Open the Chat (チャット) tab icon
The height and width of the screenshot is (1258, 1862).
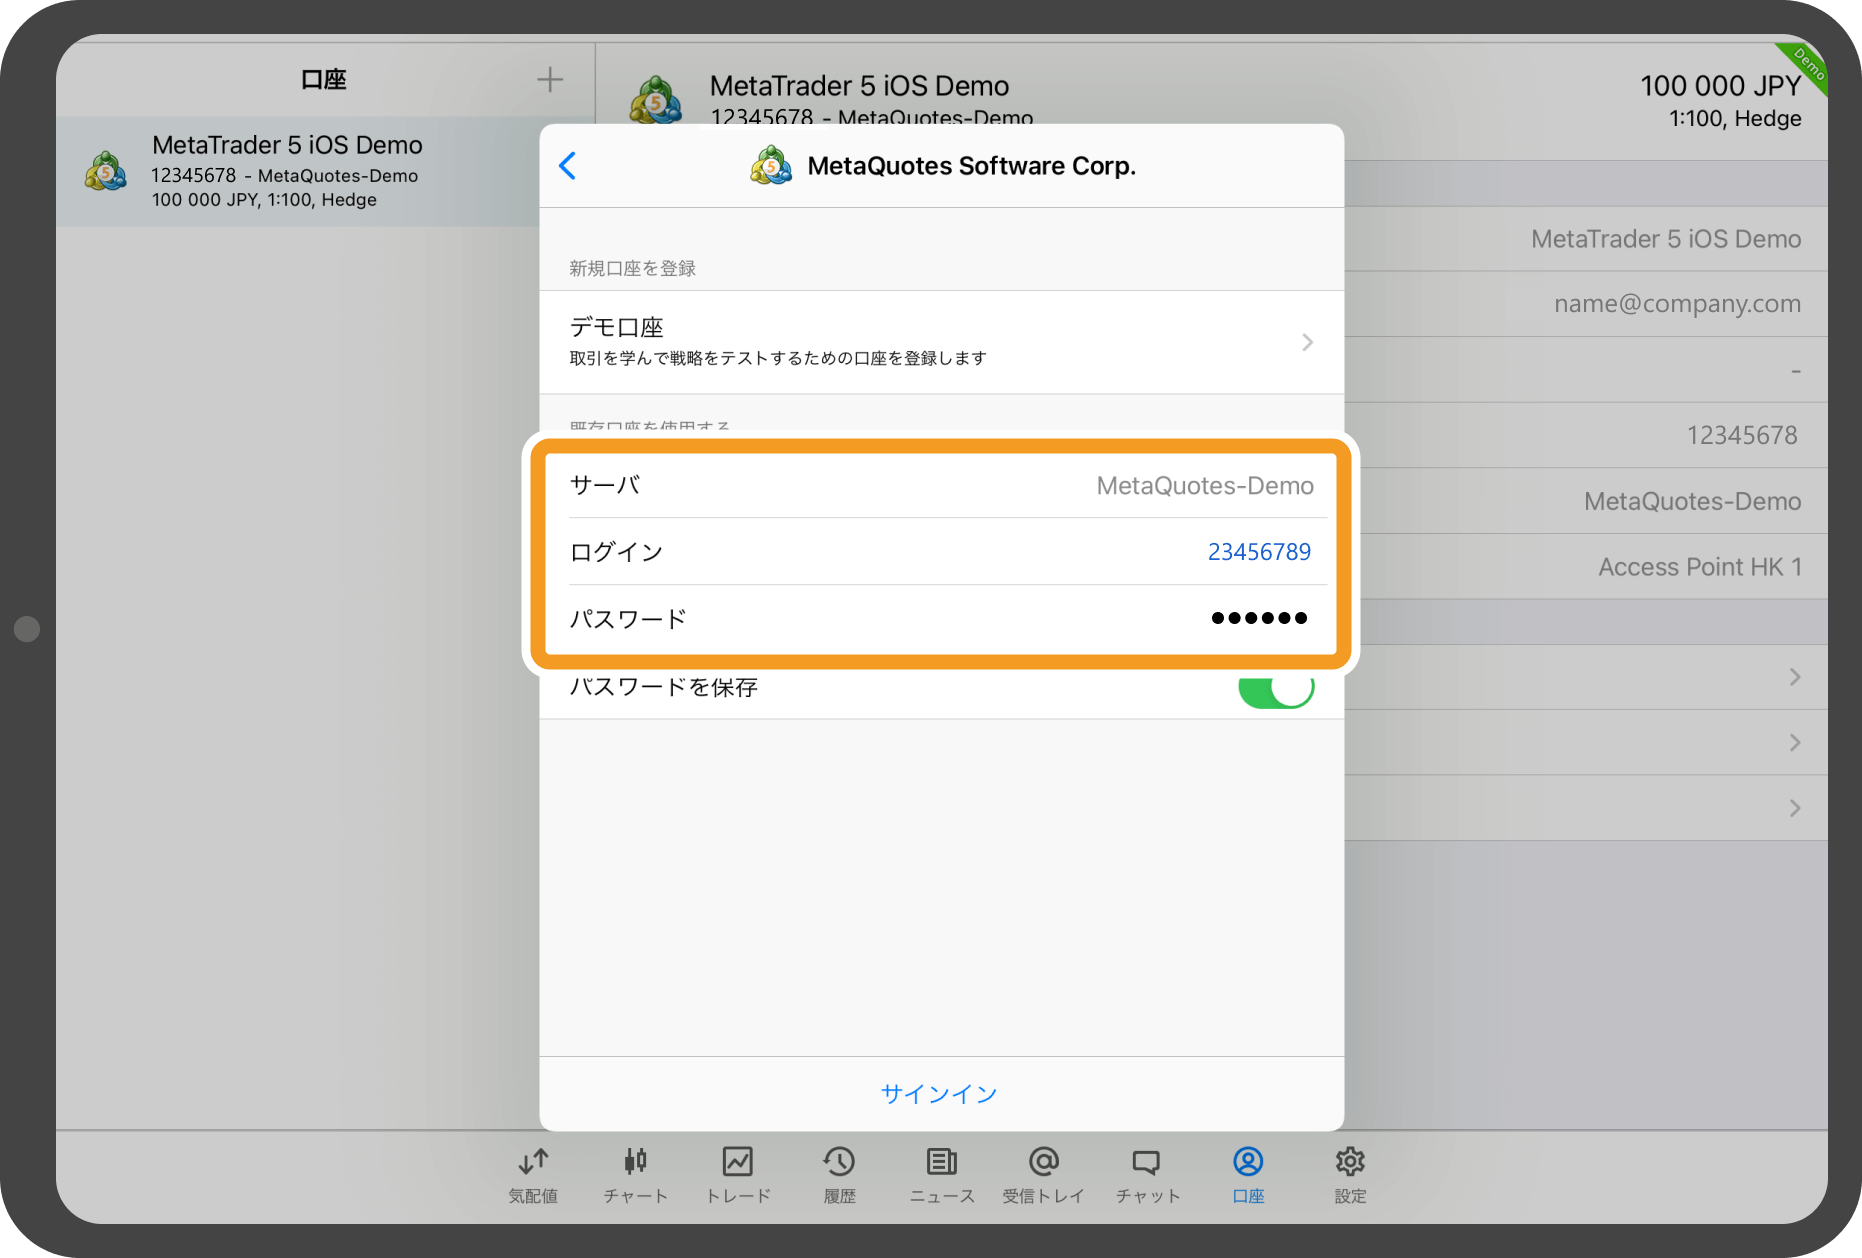tap(1146, 1162)
